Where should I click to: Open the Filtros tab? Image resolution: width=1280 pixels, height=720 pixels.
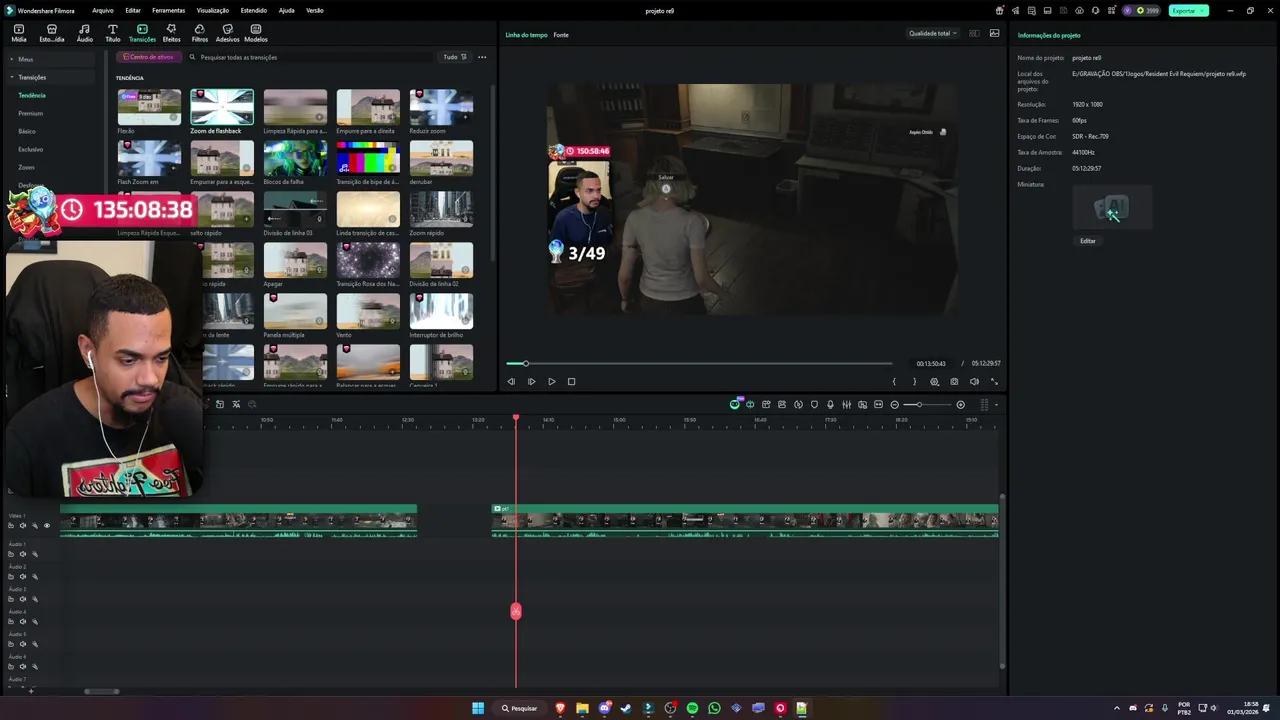pyautogui.click(x=199, y=33)
